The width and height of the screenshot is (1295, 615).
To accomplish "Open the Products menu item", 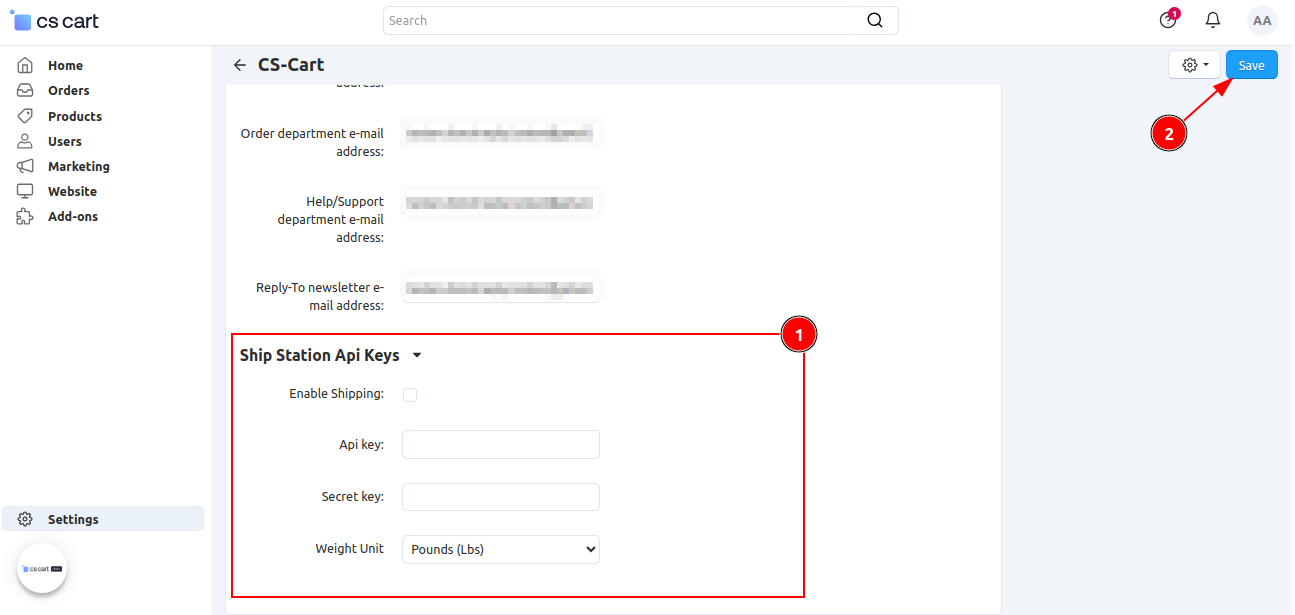I will [75, 116].
